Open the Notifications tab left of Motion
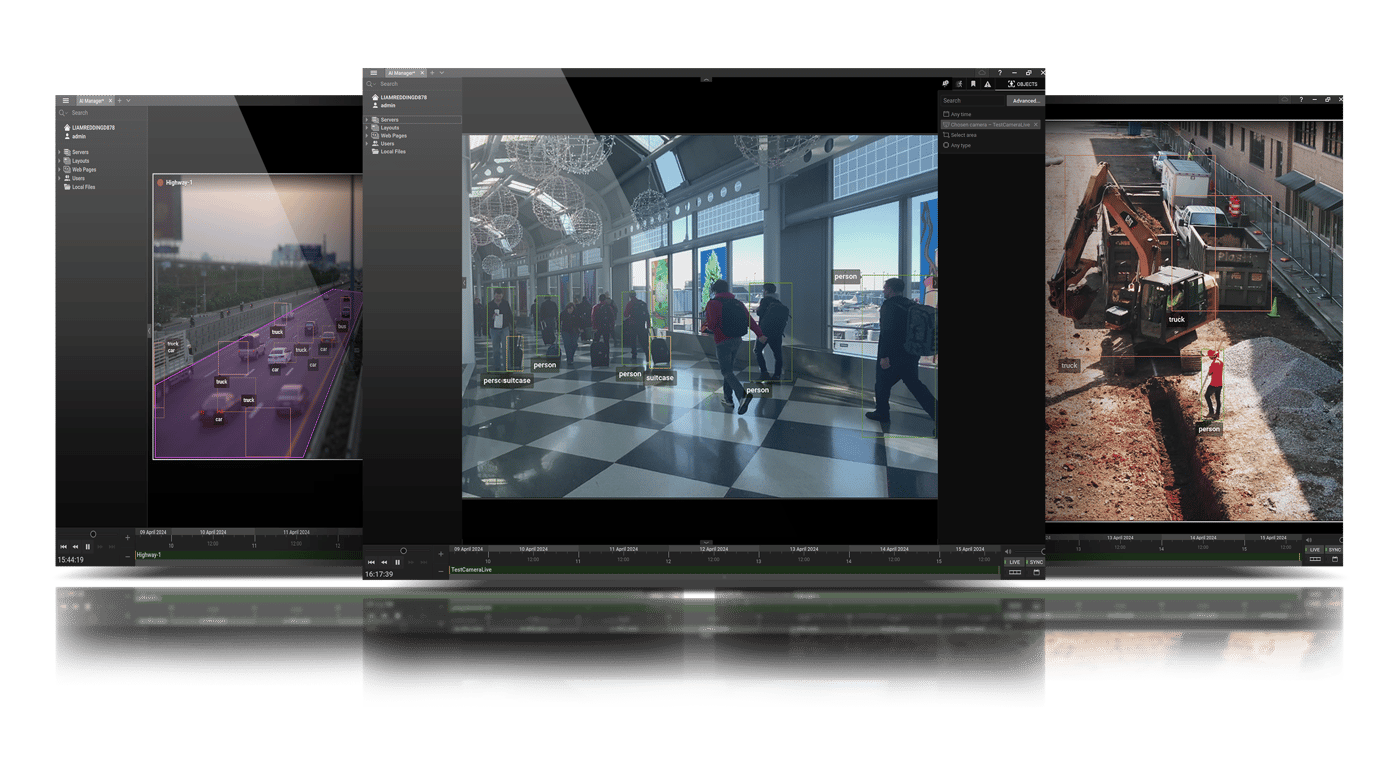 tap(945, 84)
